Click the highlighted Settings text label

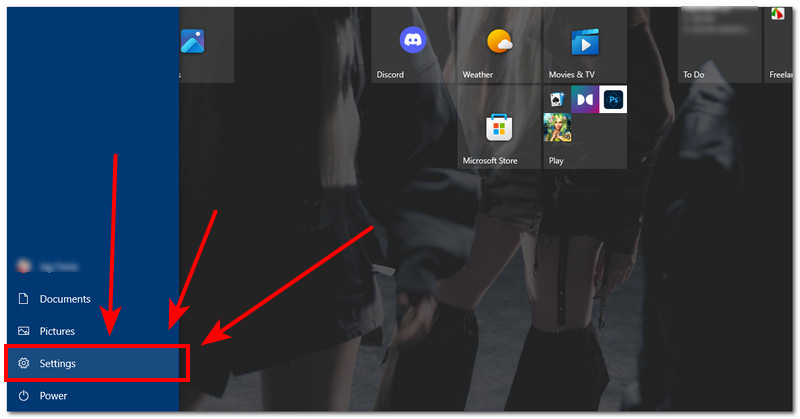(x=58, y=364)
